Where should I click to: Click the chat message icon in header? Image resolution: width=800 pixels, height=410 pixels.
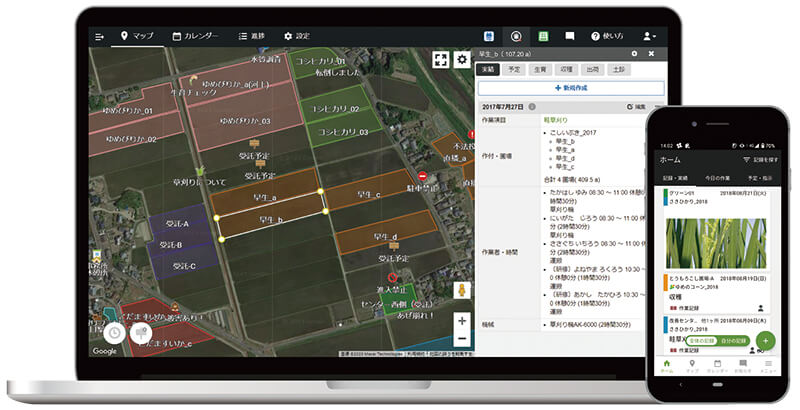(x=570, y=36)
